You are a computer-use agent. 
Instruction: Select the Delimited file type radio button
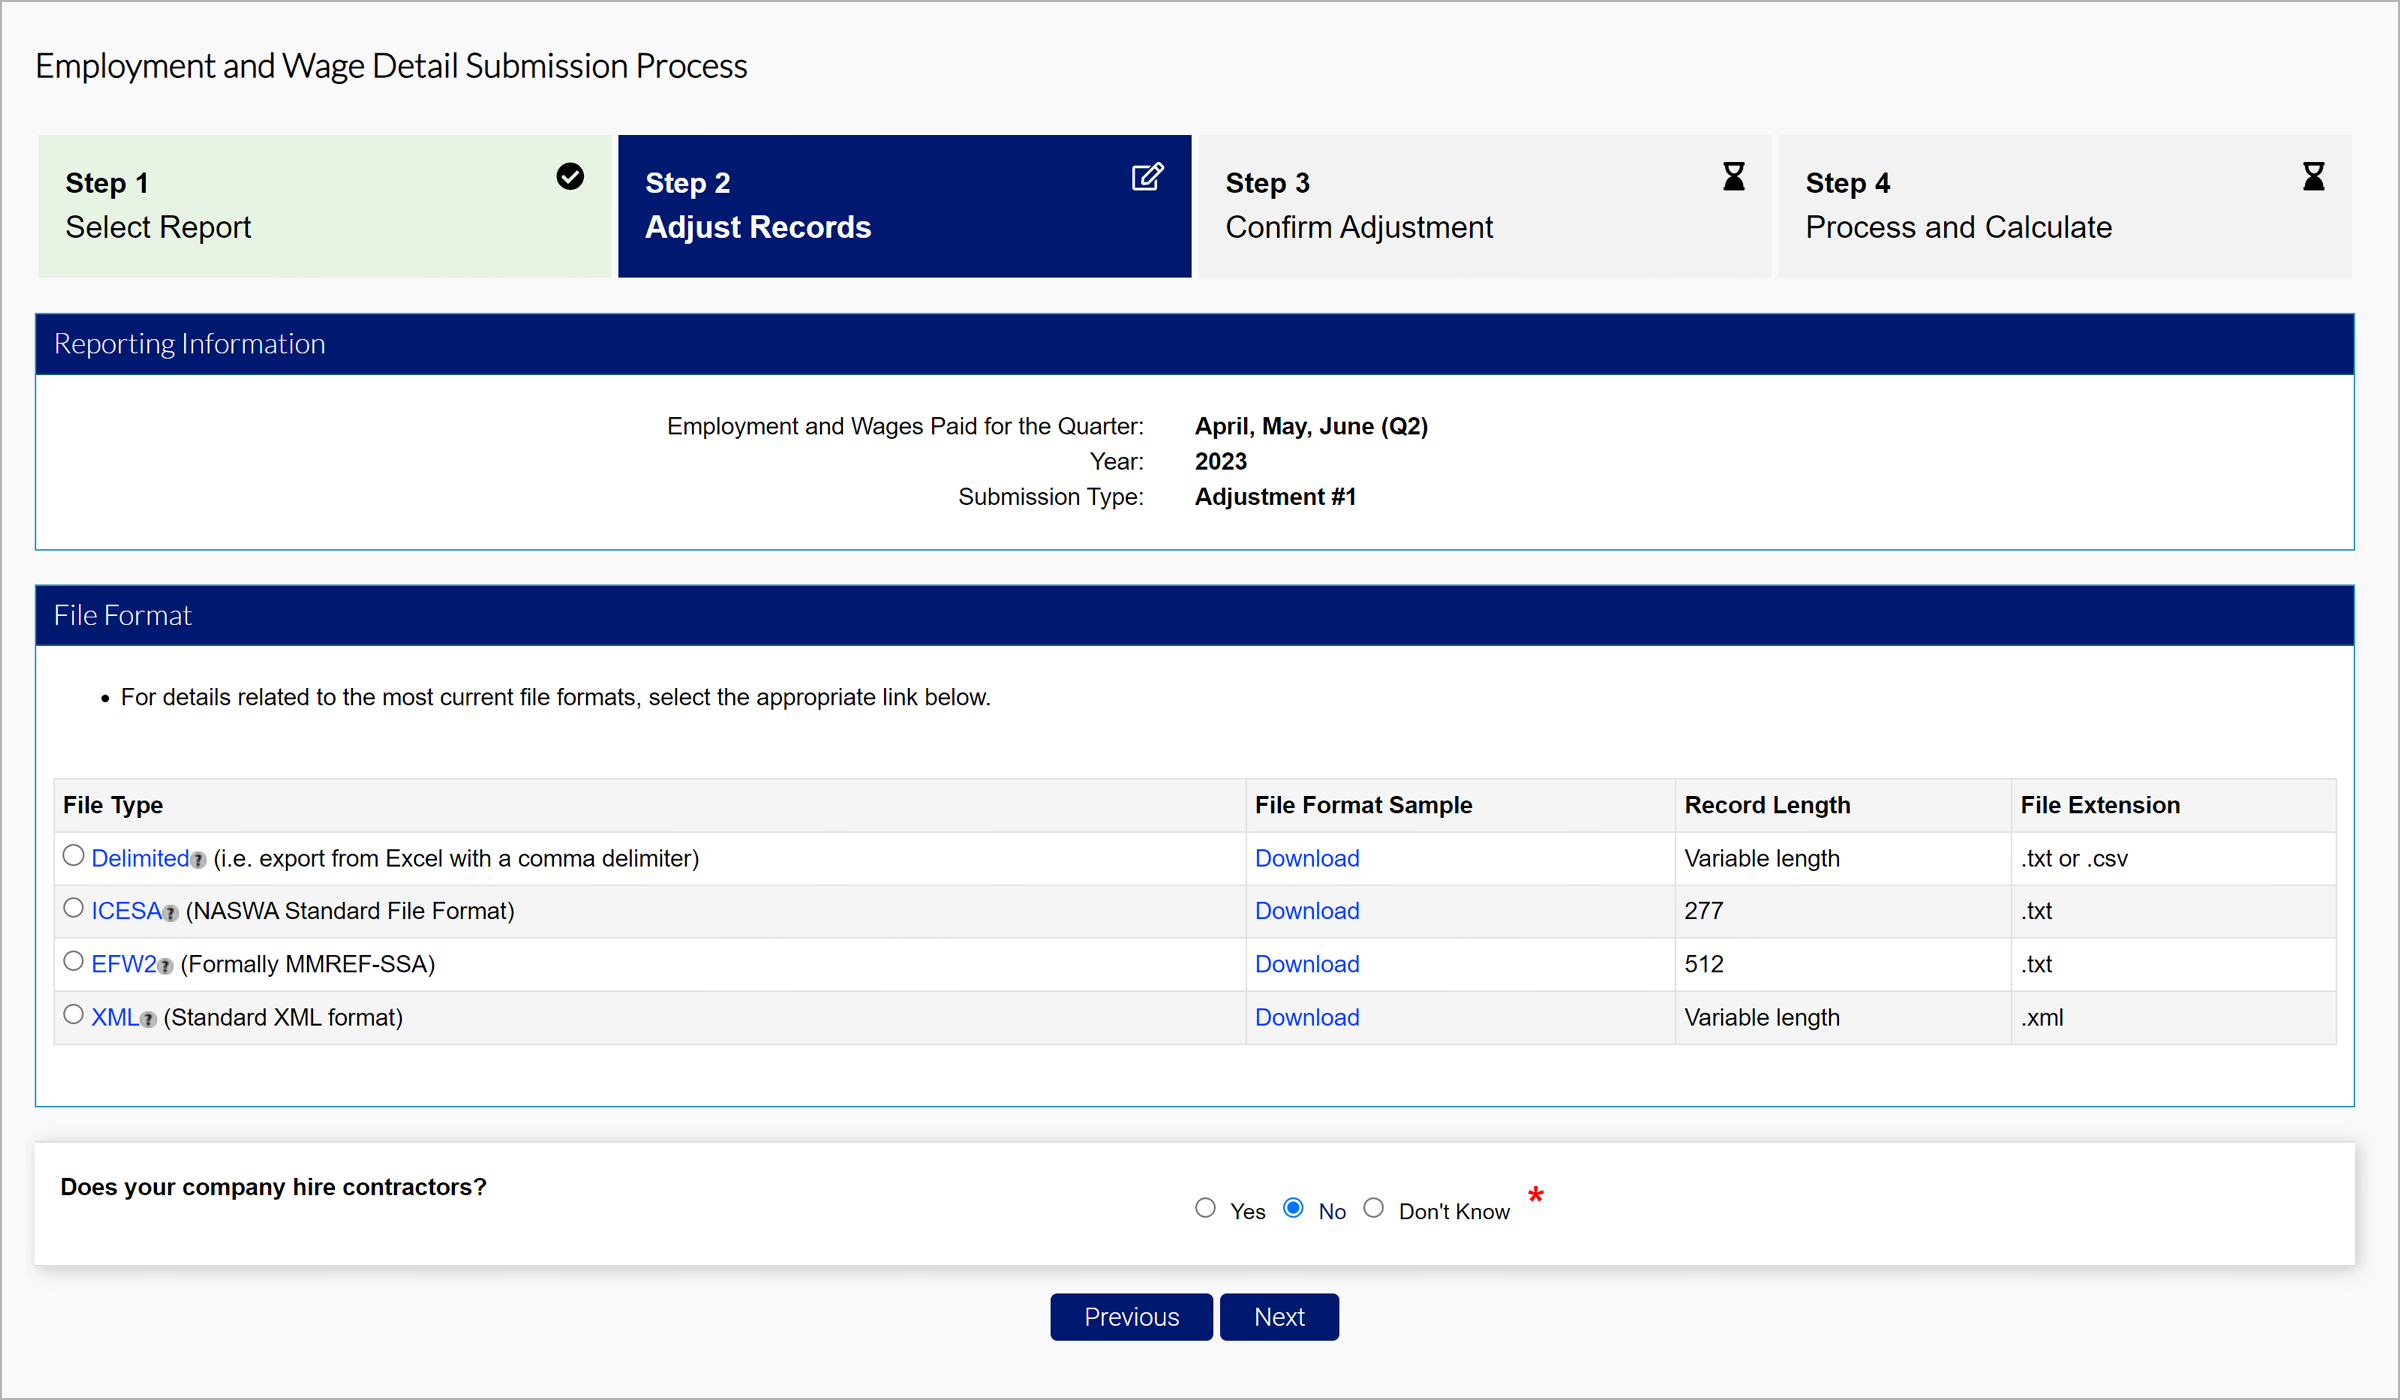pos(73,856)
